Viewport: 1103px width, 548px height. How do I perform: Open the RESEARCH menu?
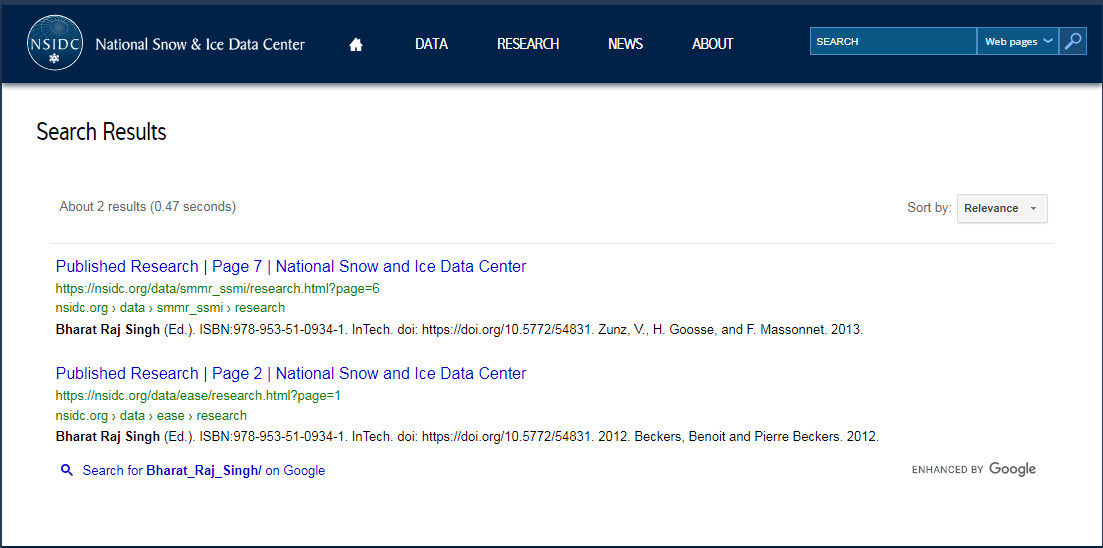[528, 44]
